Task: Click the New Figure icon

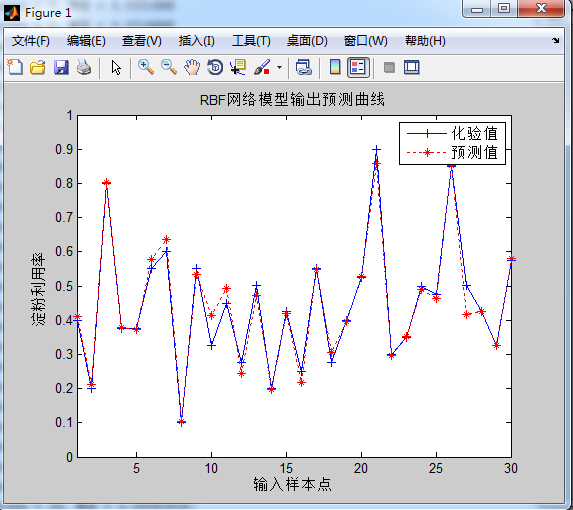Action: coord(15,67)
